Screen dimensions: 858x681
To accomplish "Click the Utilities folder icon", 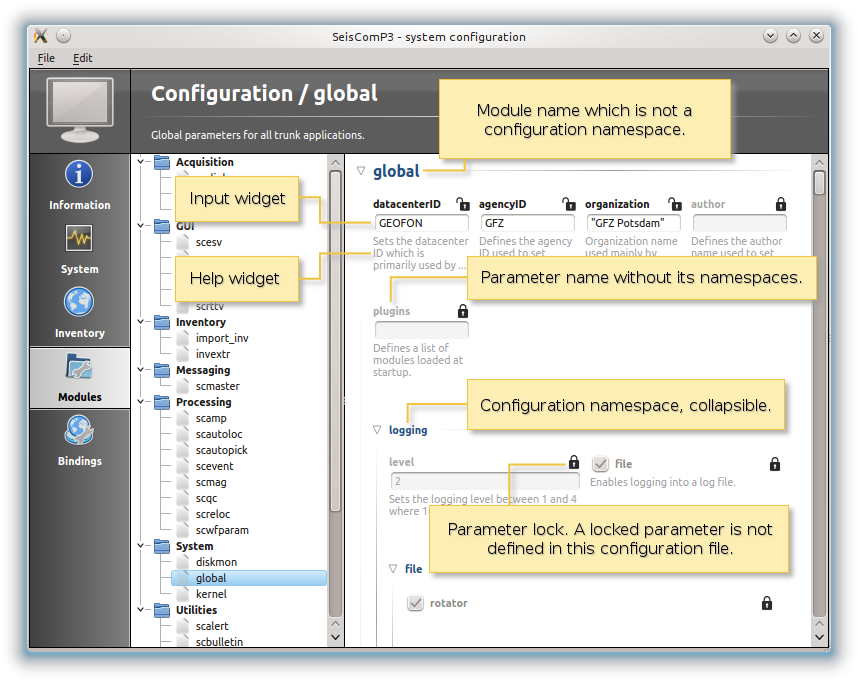I will (162, 610).
